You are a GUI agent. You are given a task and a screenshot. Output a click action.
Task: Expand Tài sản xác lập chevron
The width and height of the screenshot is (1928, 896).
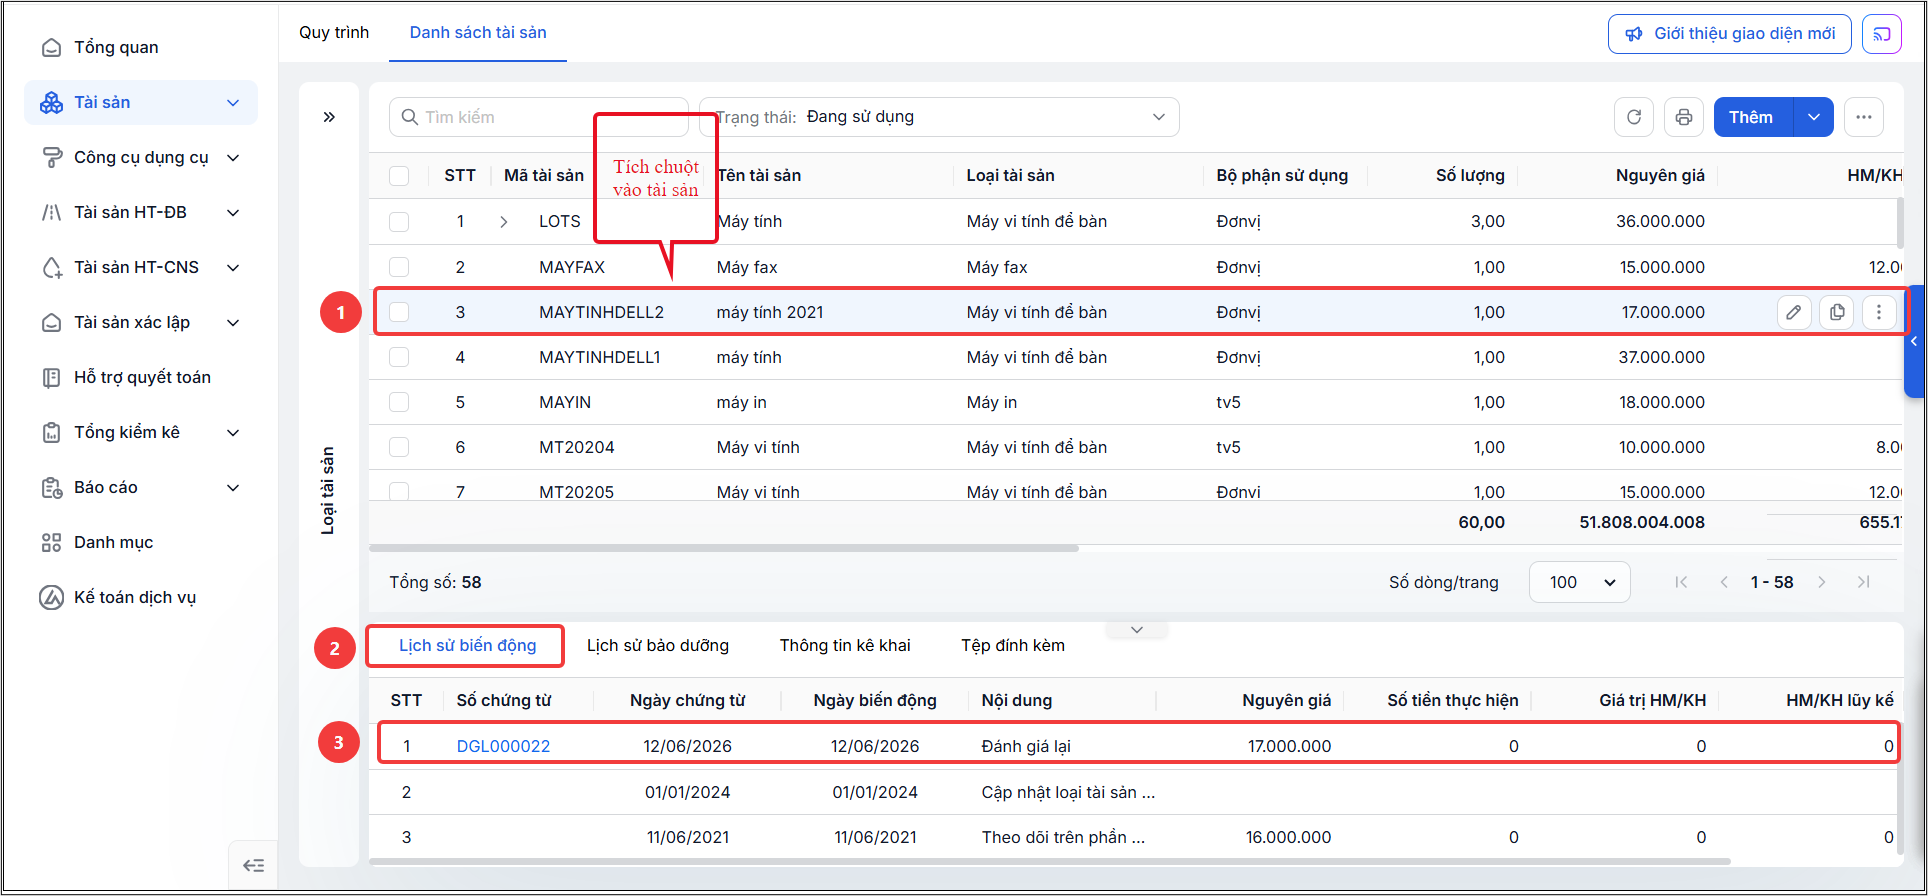[233, 323]
